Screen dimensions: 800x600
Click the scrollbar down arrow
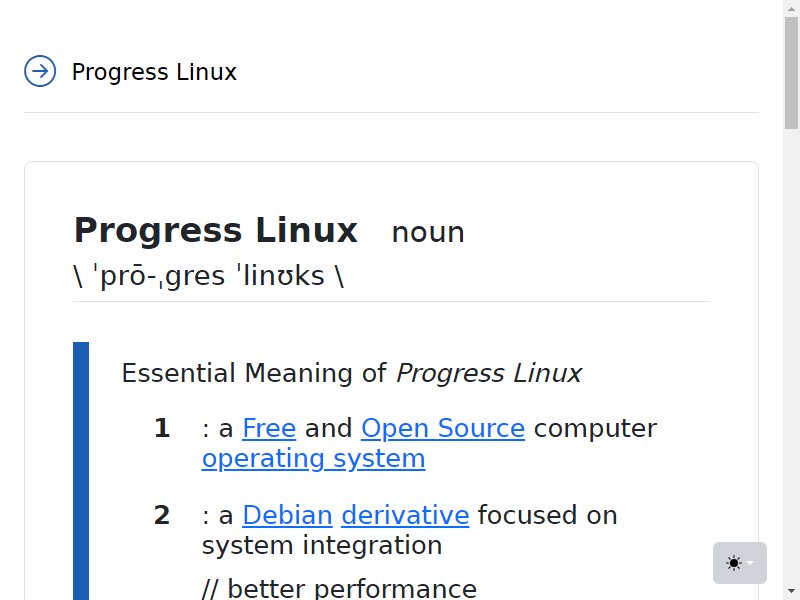click(x=791, y=595)
